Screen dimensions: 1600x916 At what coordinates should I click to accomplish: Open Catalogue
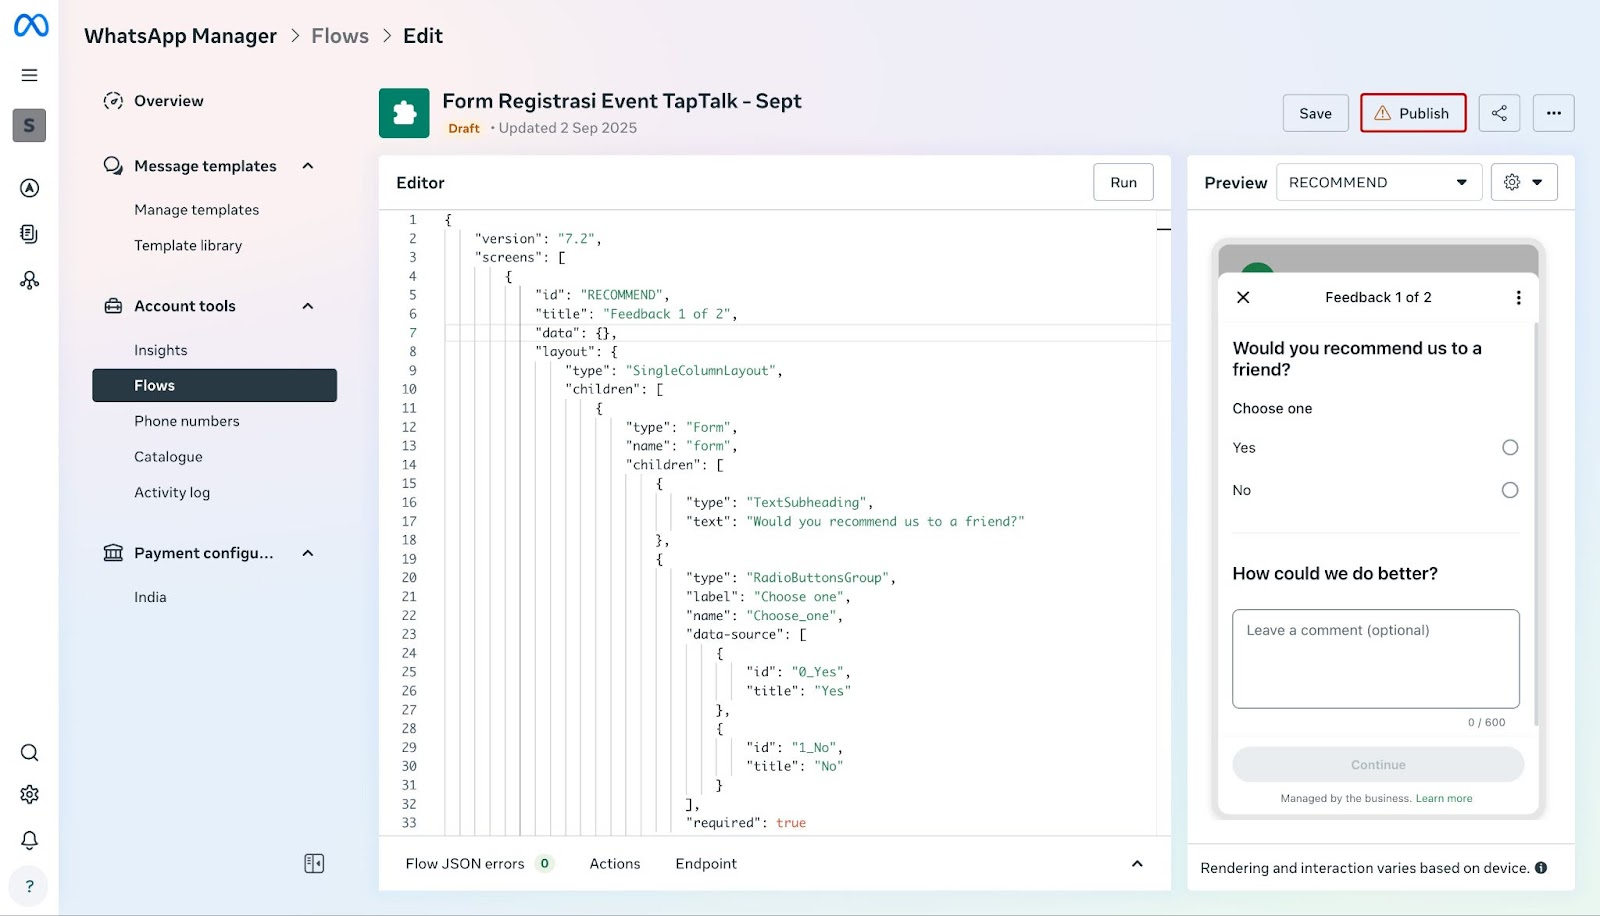[168, 457]
